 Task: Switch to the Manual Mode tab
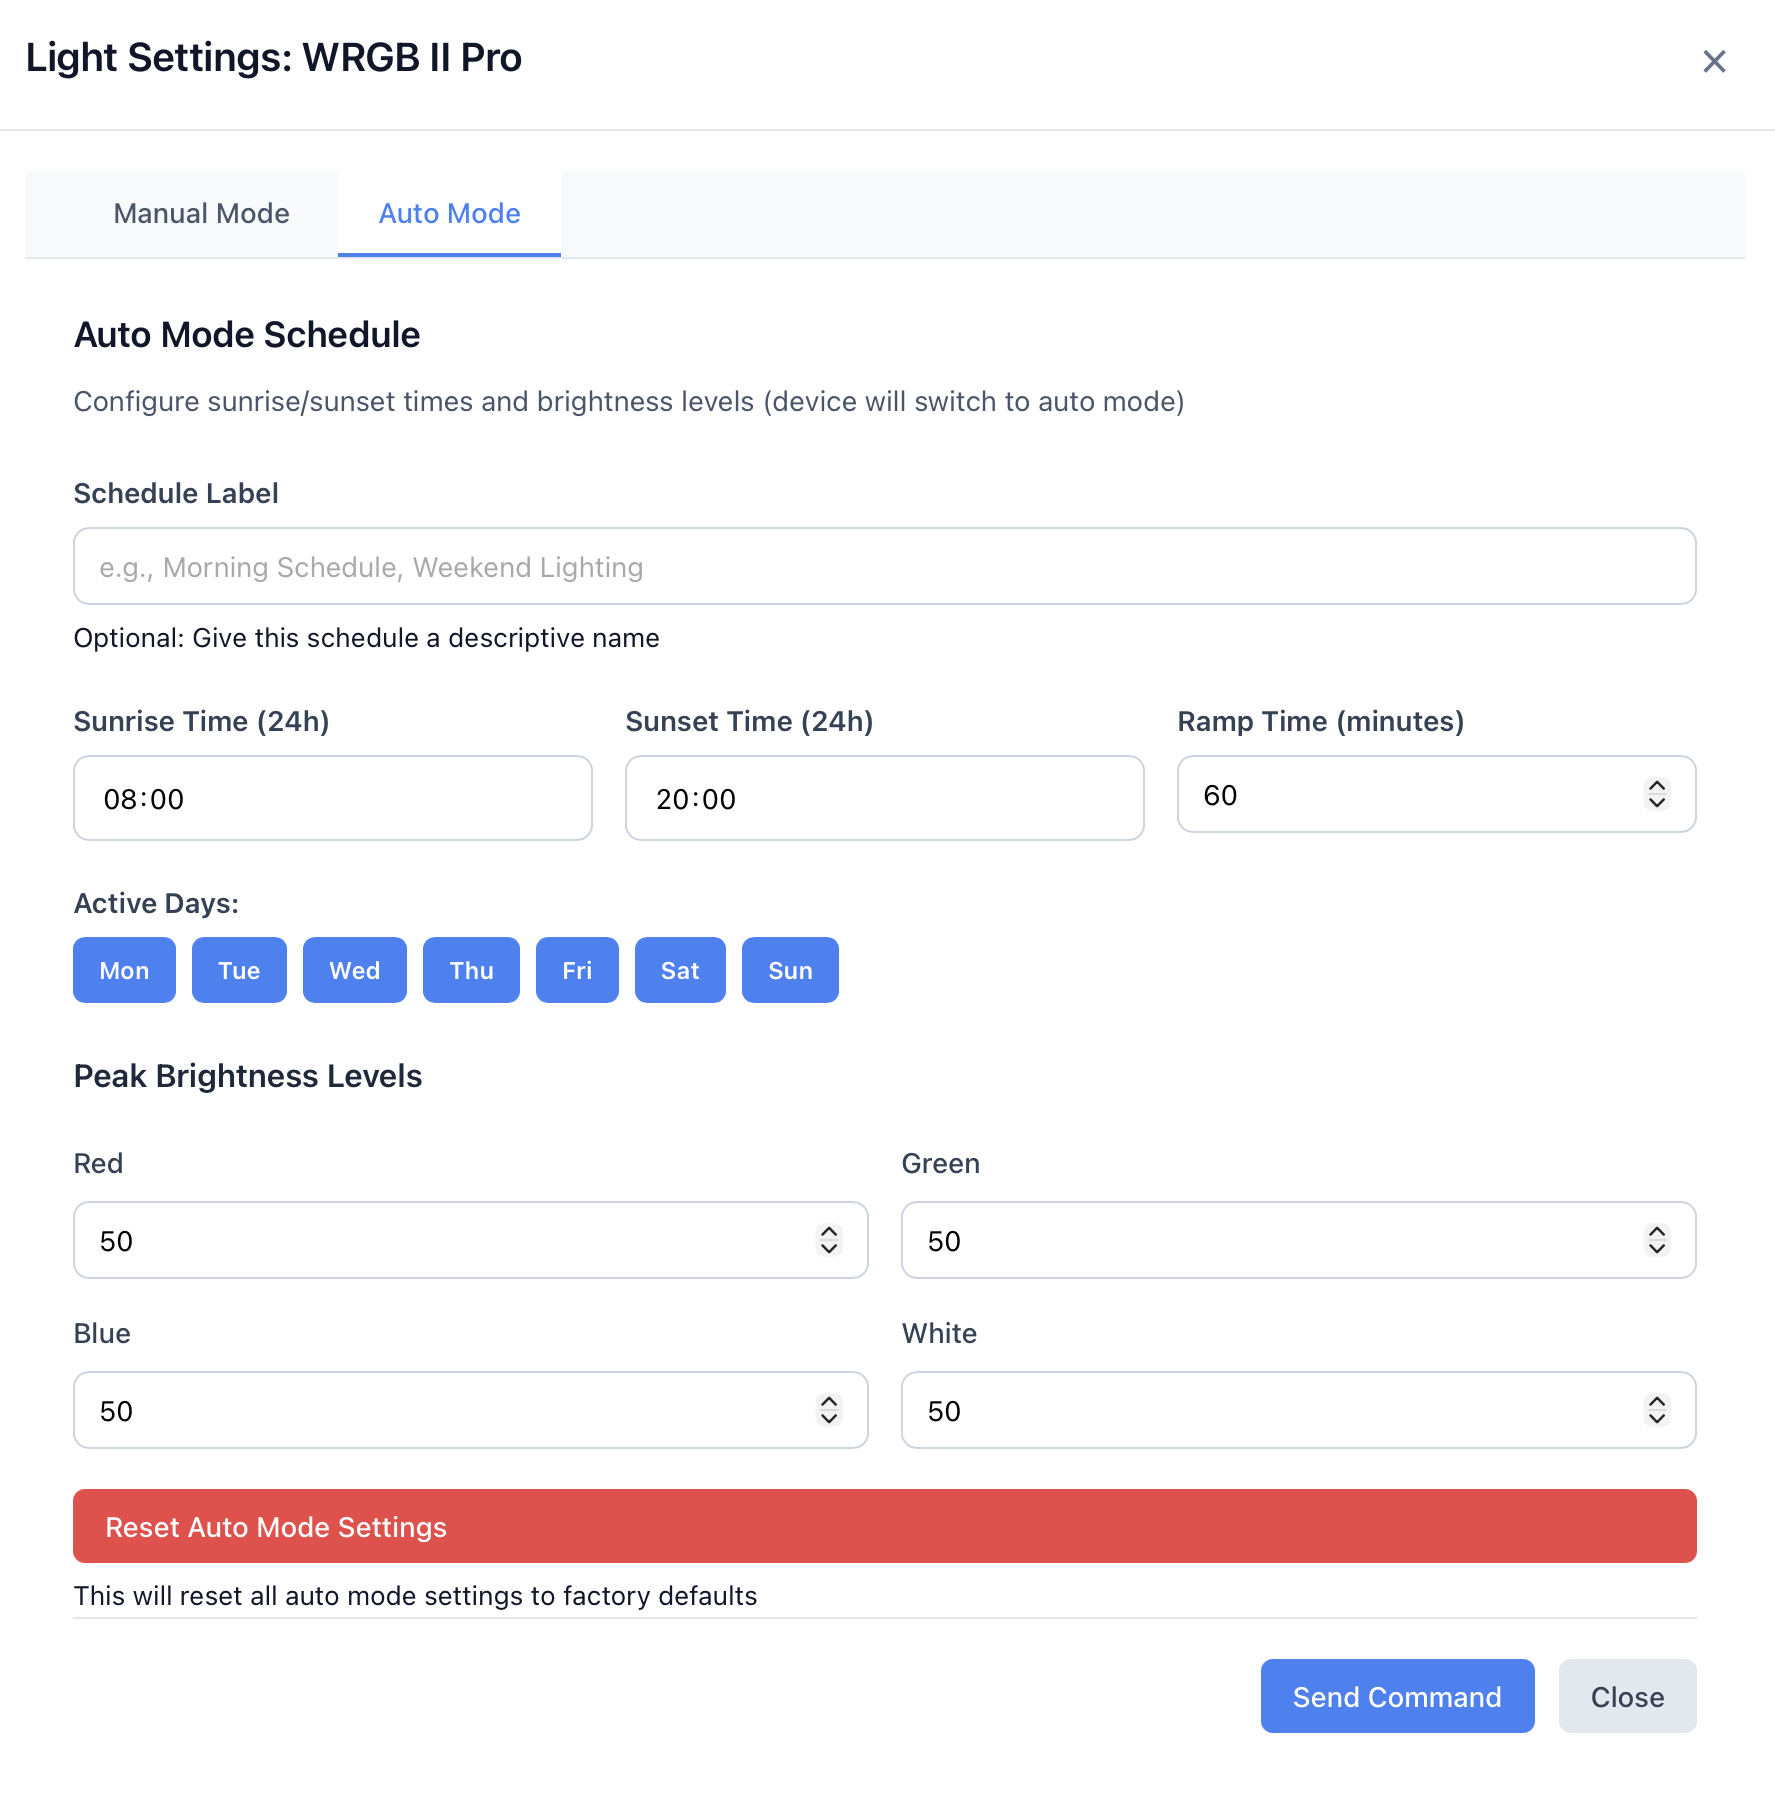[x=201, y=213]
